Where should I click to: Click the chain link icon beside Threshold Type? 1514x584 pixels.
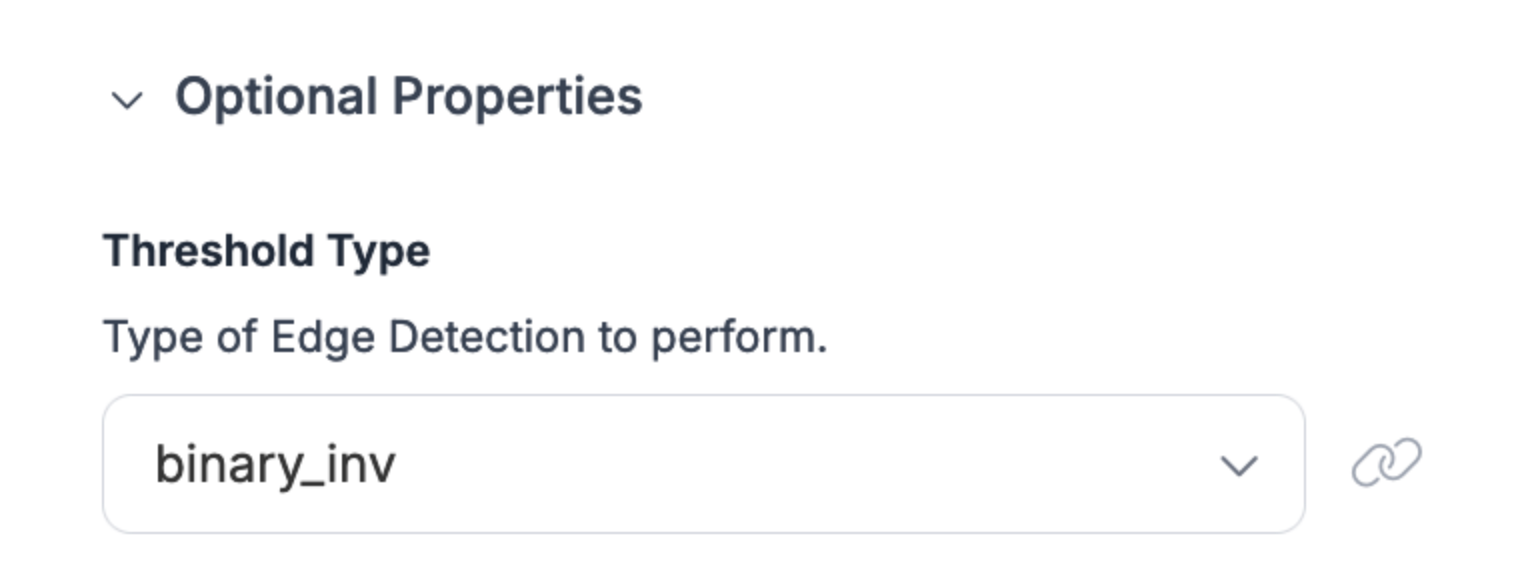click(x=1386, y=463)
